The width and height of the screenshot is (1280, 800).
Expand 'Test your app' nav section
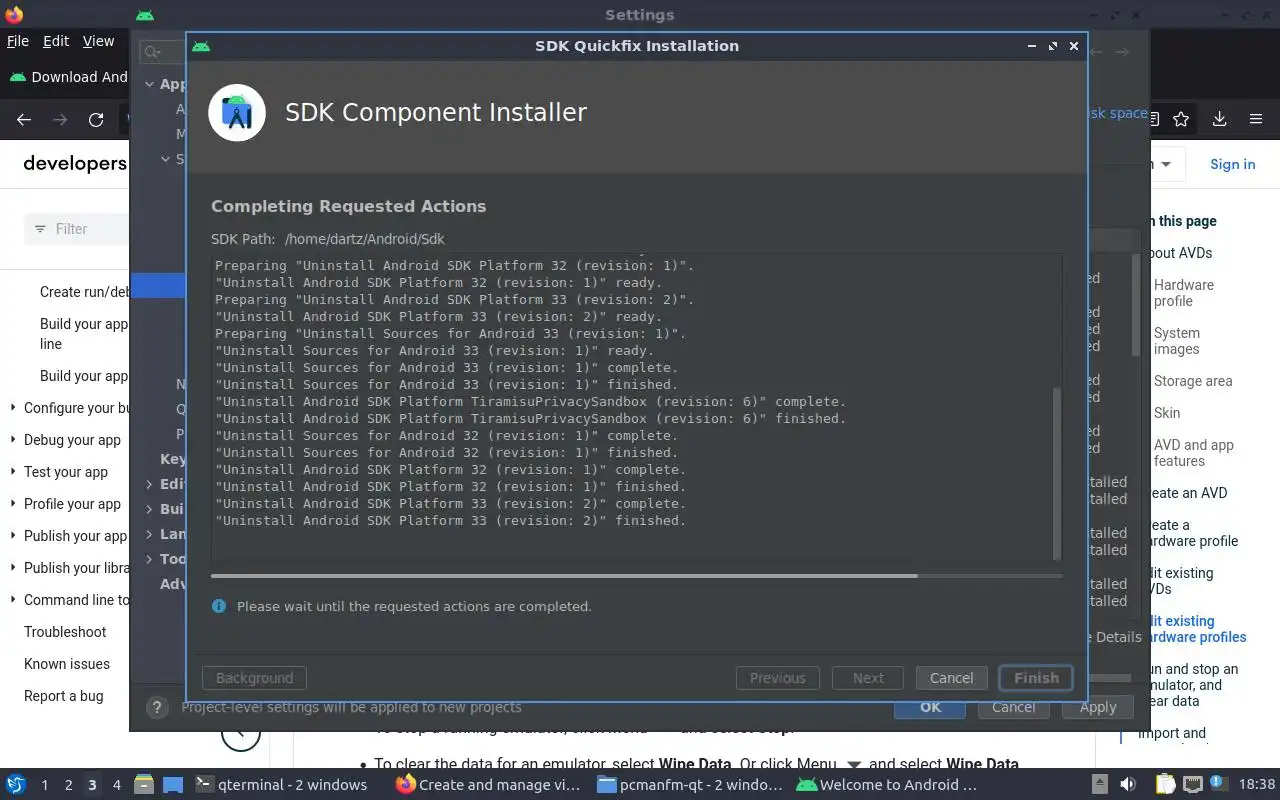13,472
